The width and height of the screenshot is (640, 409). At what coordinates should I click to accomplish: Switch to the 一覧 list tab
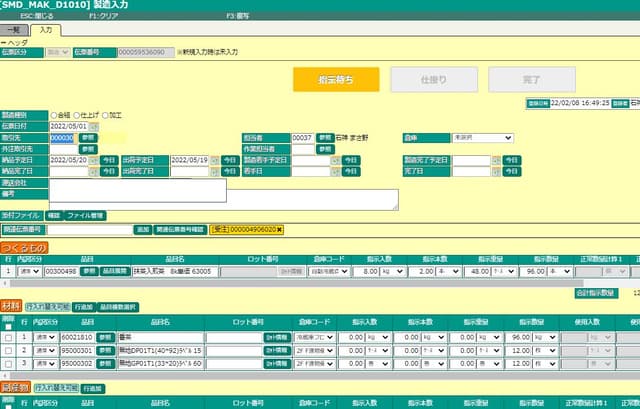click(x=14, y=30)
